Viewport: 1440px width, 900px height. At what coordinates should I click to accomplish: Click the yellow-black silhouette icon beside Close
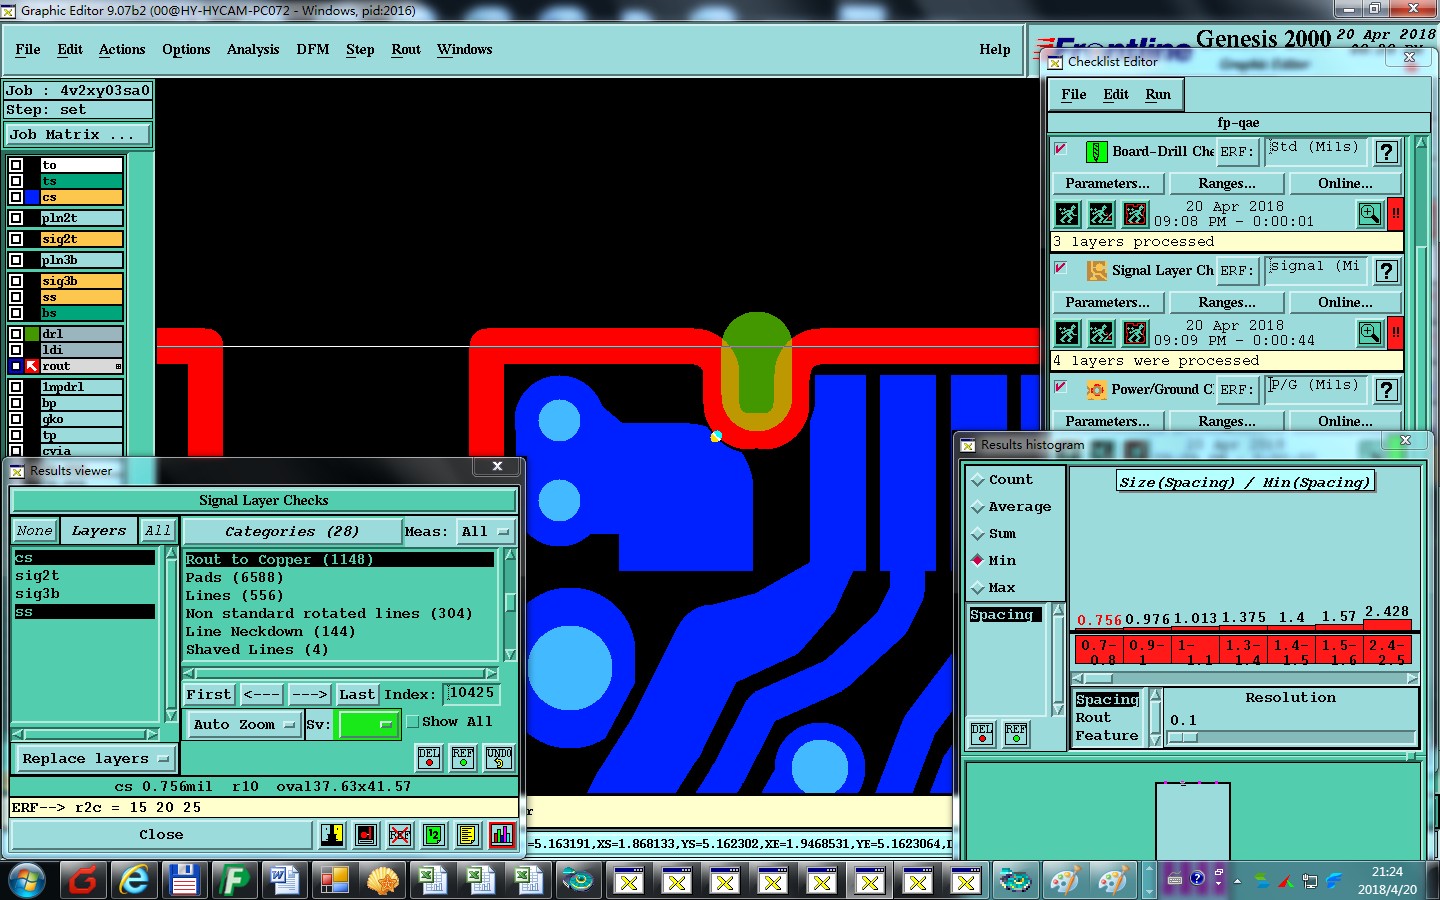pyautogui.click(x=332, y=834)
